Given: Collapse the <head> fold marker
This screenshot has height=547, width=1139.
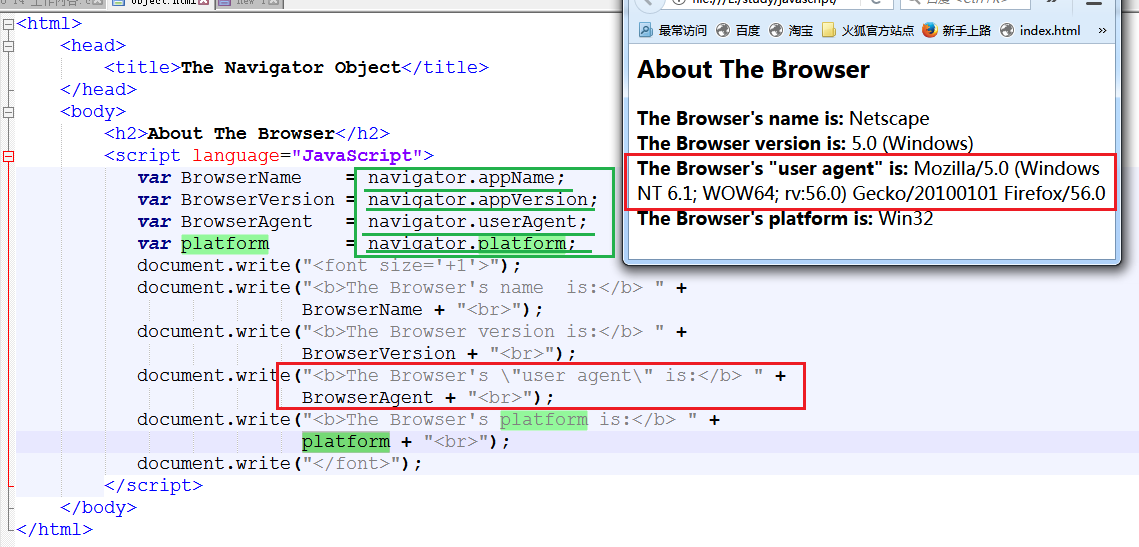Looking at the screenshot, I should click(x=8, y=46).
